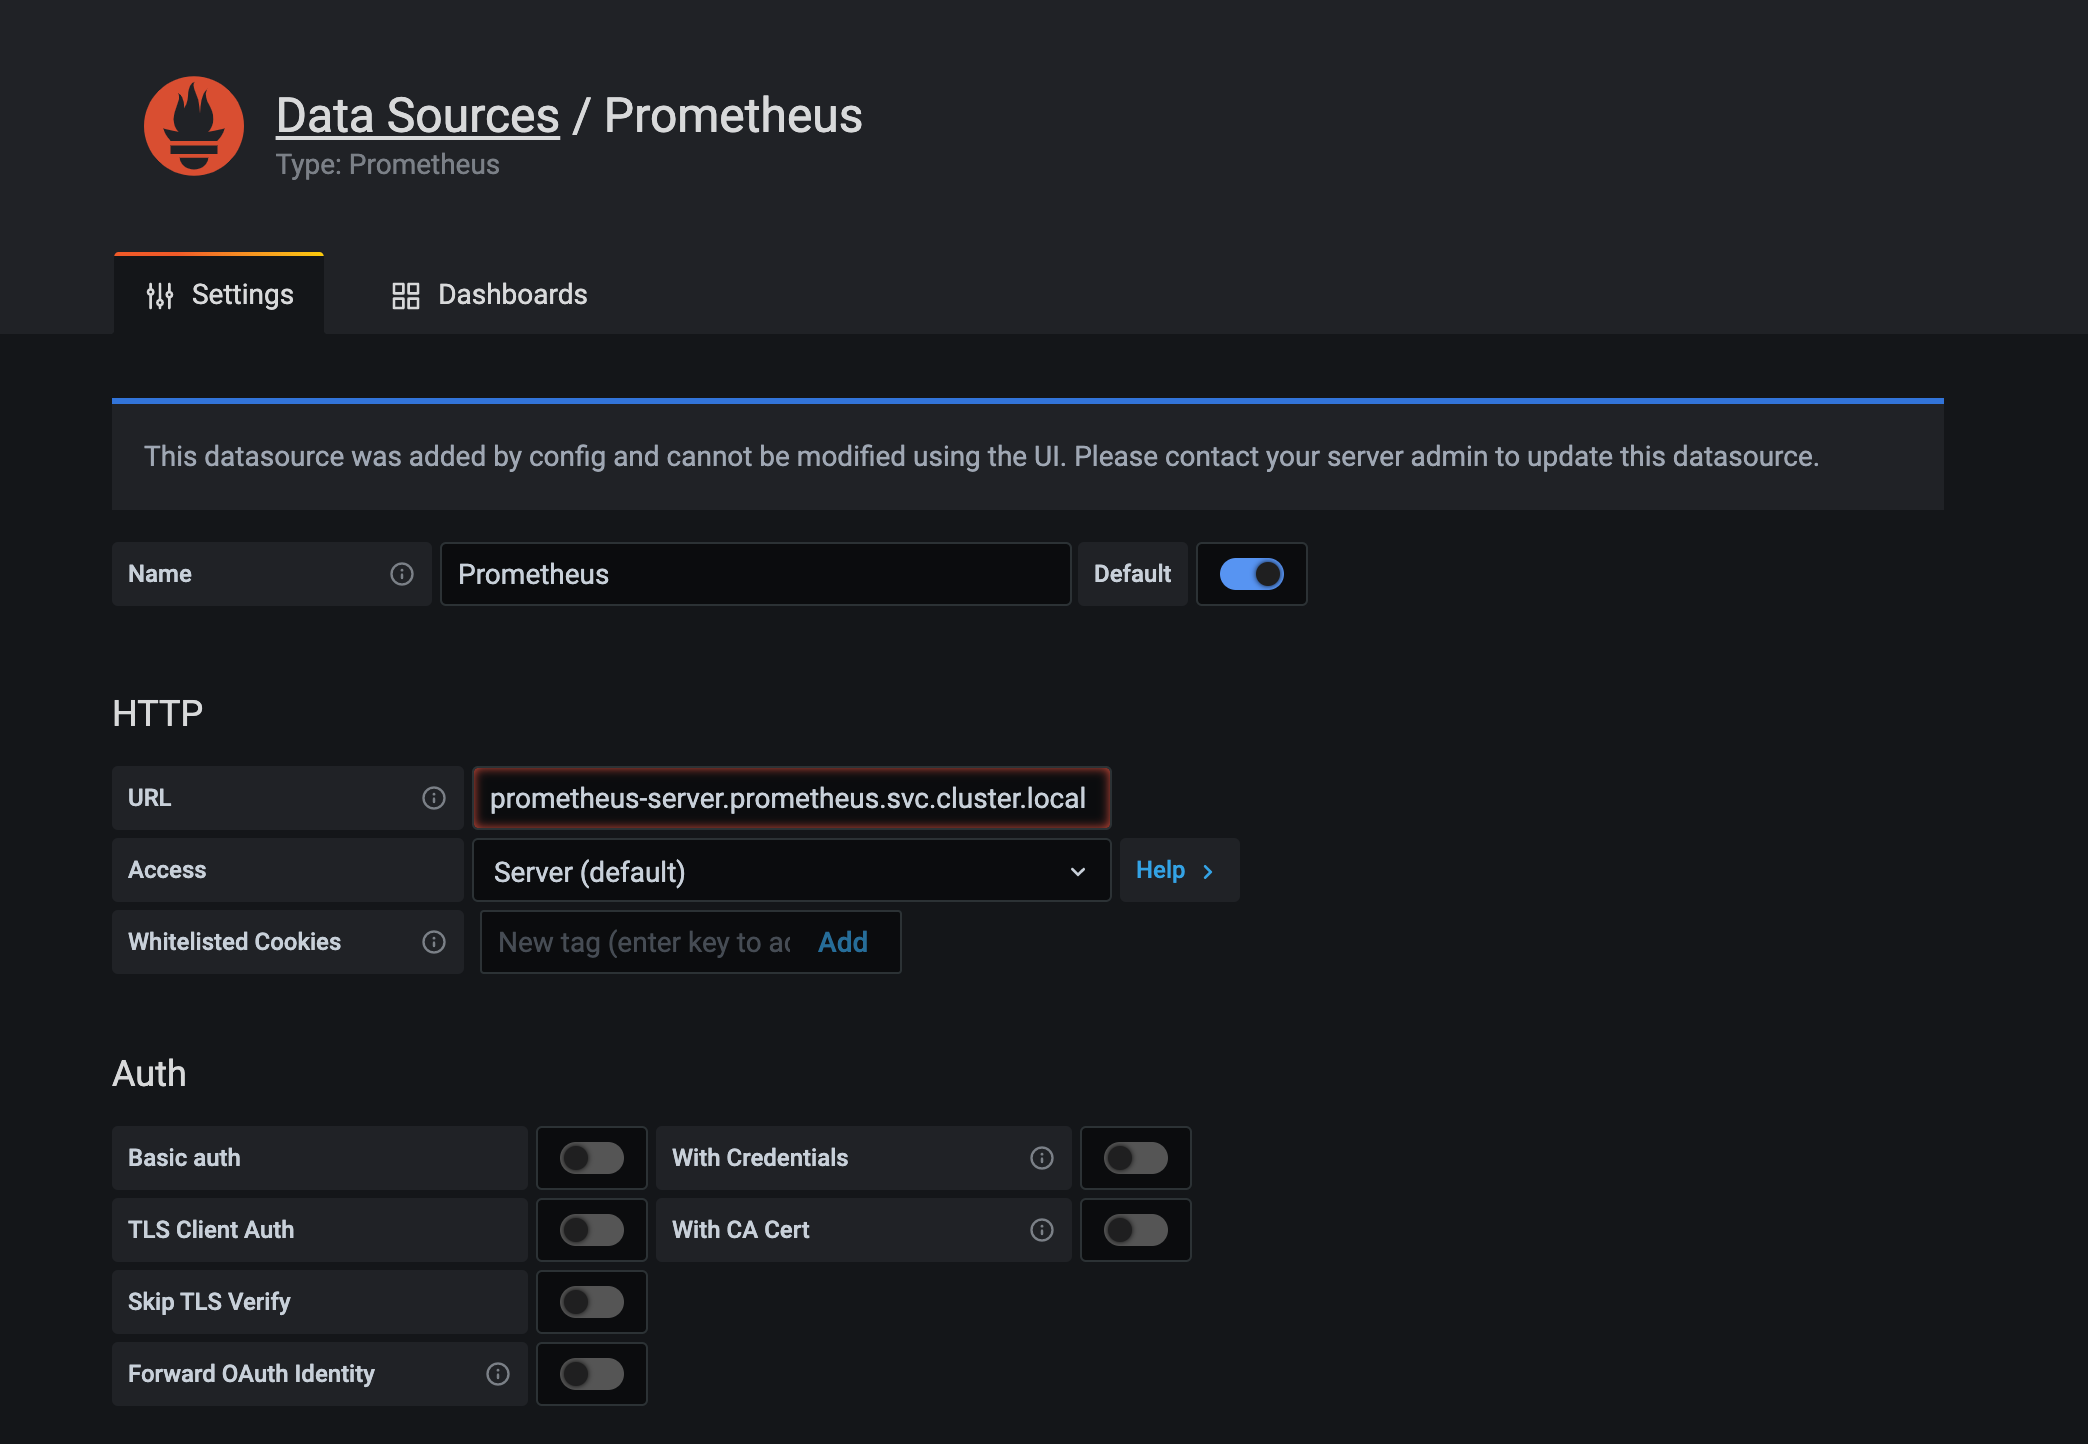The image size is (2088, 1444).
Task: Enable the TLS Client Auth switch
Action: click(592, 1230)
